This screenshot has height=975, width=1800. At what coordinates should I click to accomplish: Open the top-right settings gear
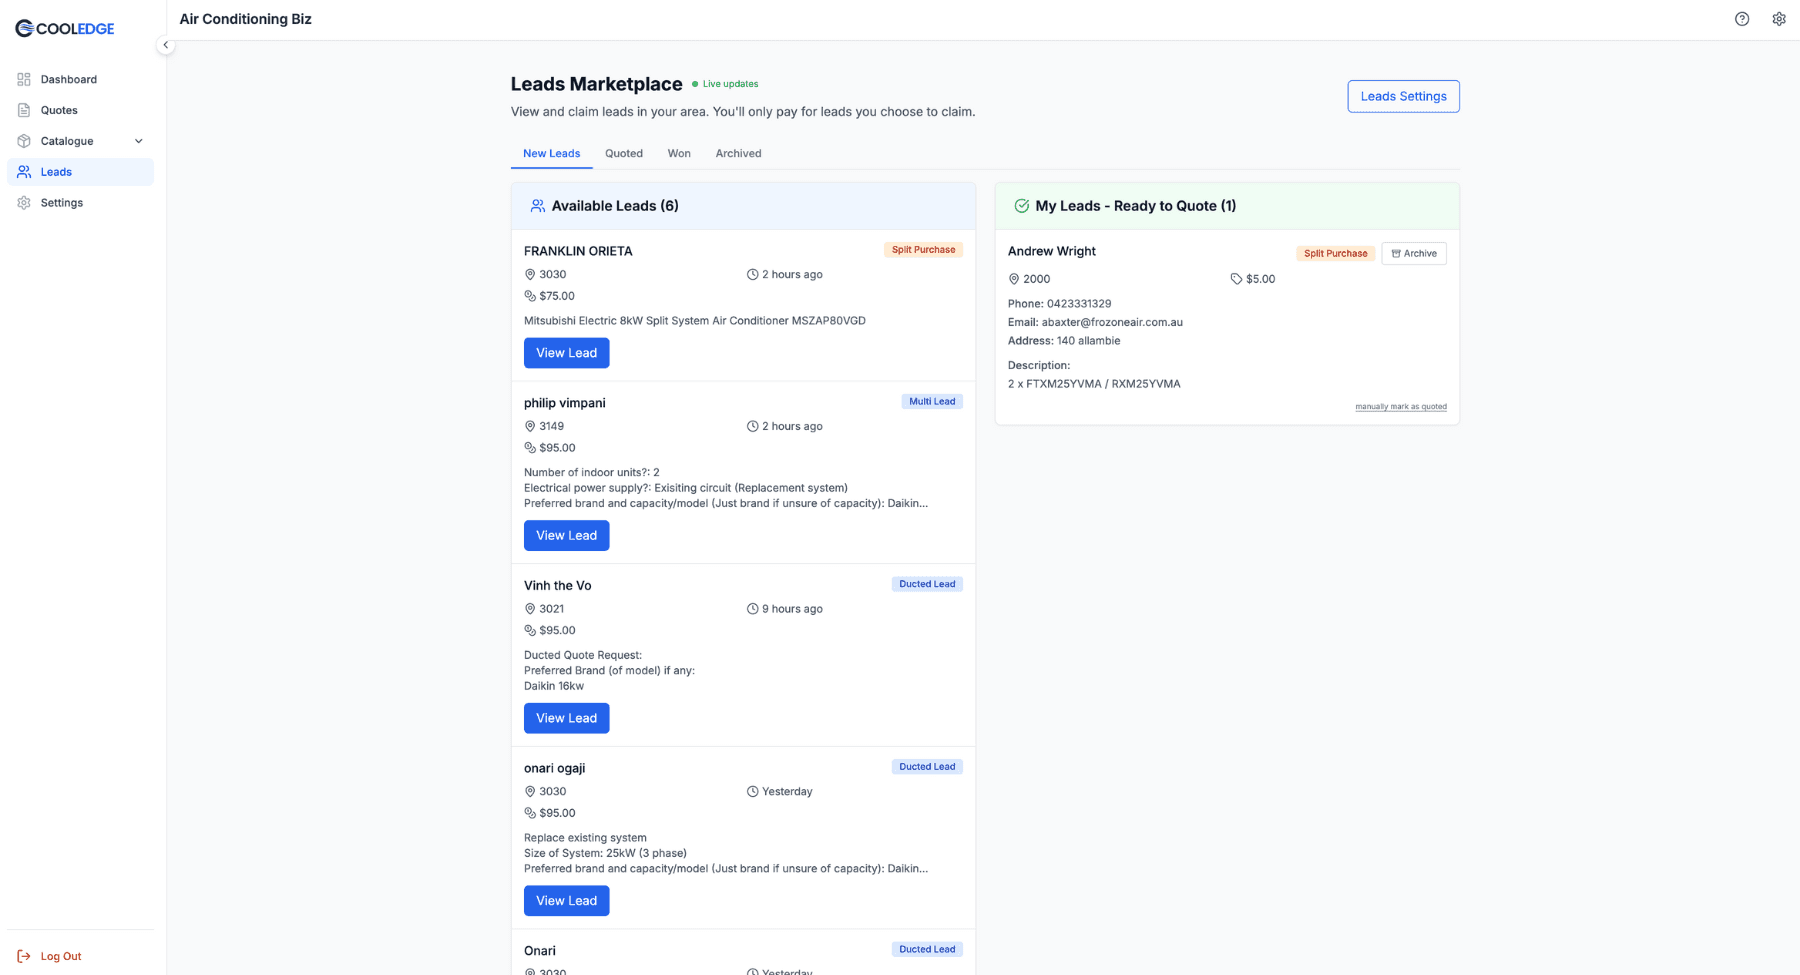pos(1779,18)
